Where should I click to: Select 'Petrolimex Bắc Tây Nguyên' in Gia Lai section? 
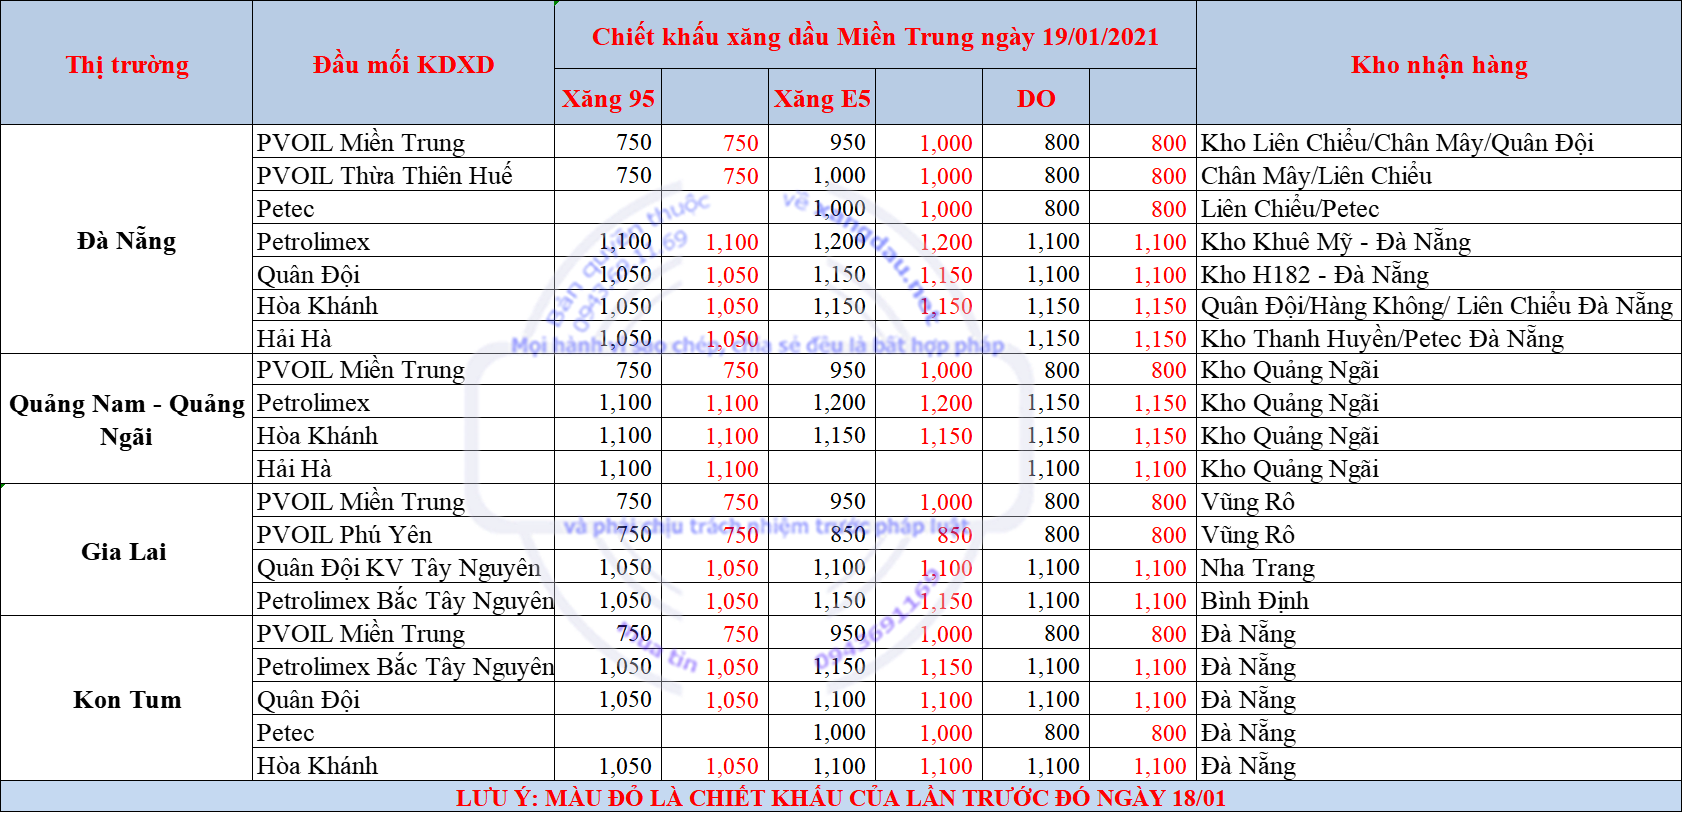[x=405, y=601]
